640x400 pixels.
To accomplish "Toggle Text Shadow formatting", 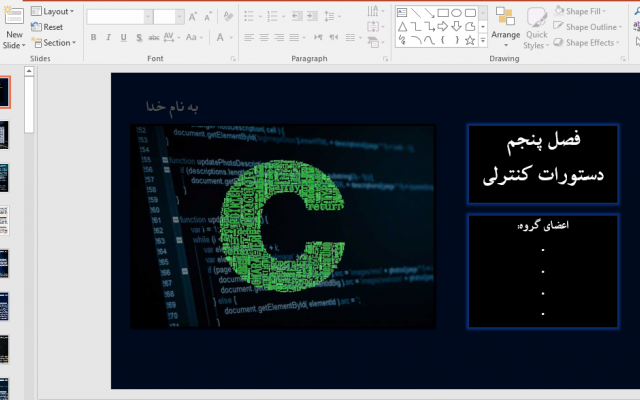I will [x=139, y=38].
